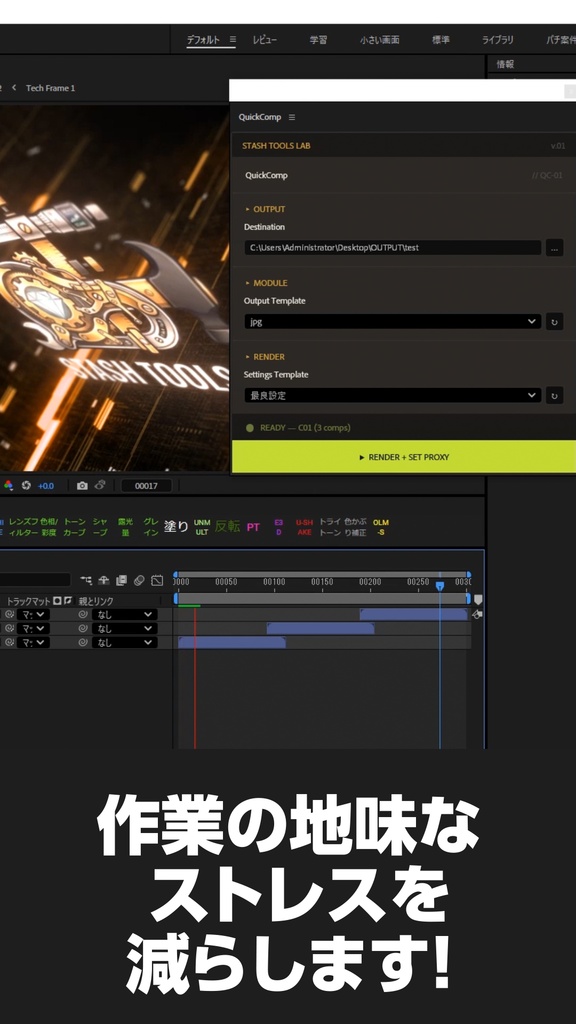Toggle the hide shy layers switch
The width and height of the screenshot is (576, 1024).
pyautogui.click(x=104, y=580)
